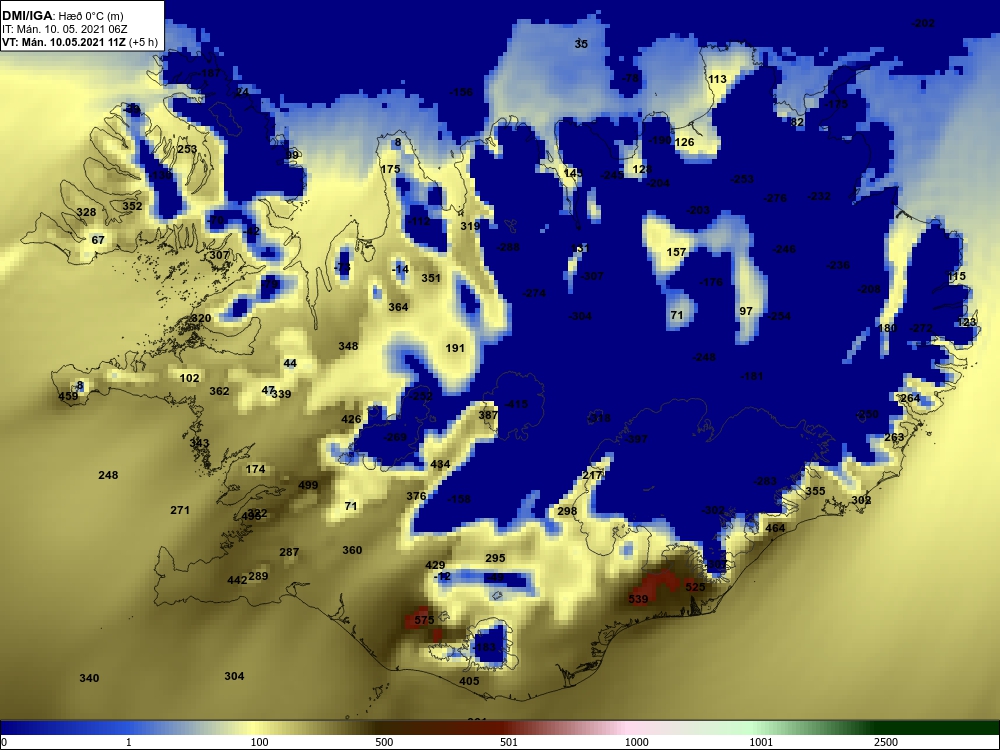Click the map value '320'
This screenshot has height=750, width=1000.
point(201,318)
